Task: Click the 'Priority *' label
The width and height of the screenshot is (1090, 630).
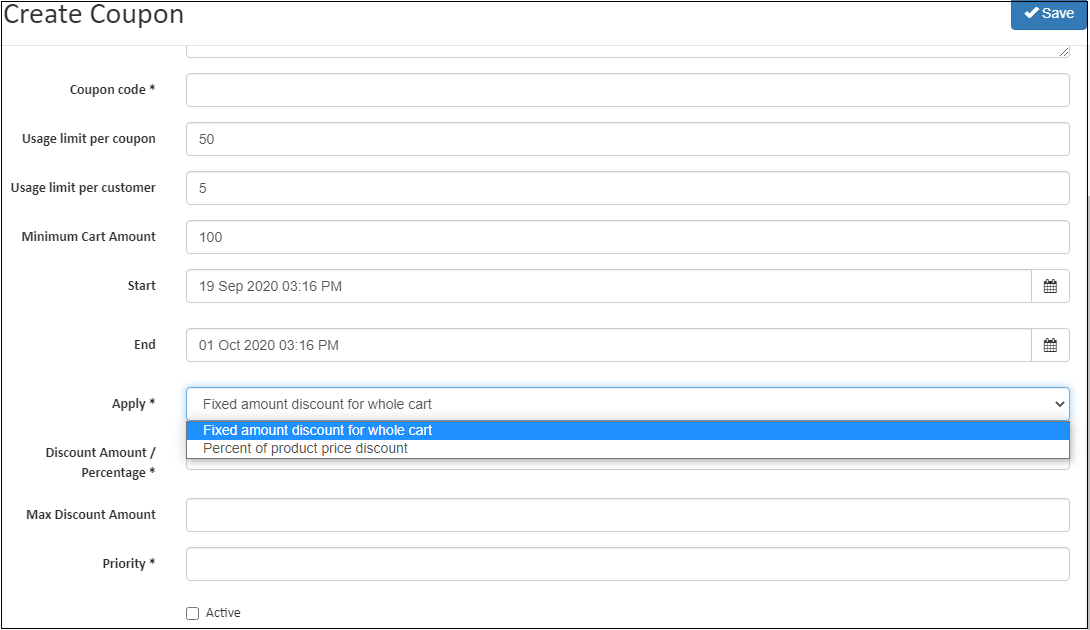Action: tap(129, 563)
